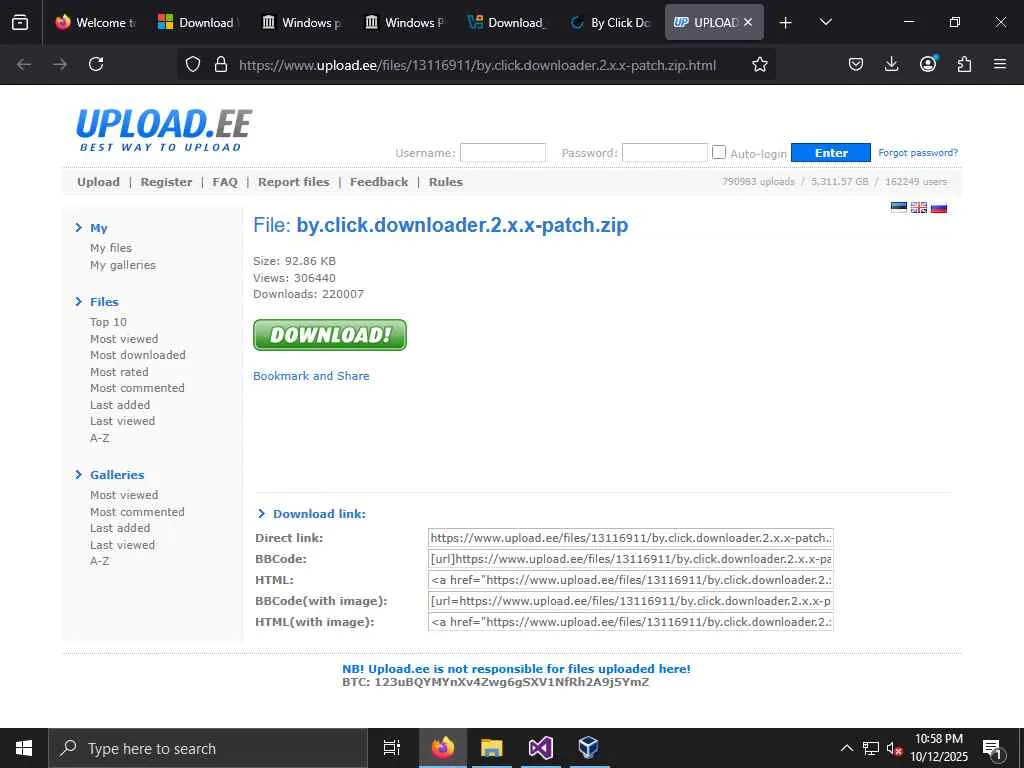Bookmark this page with star icon

pos(760,64)
